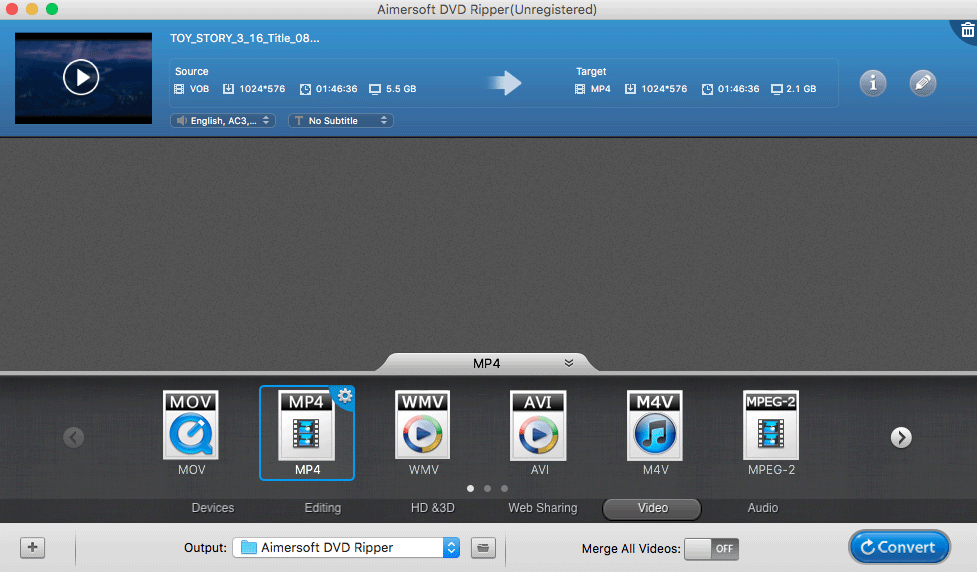
Task: Click the Merge All Videos label
Action: click(631, 548)
